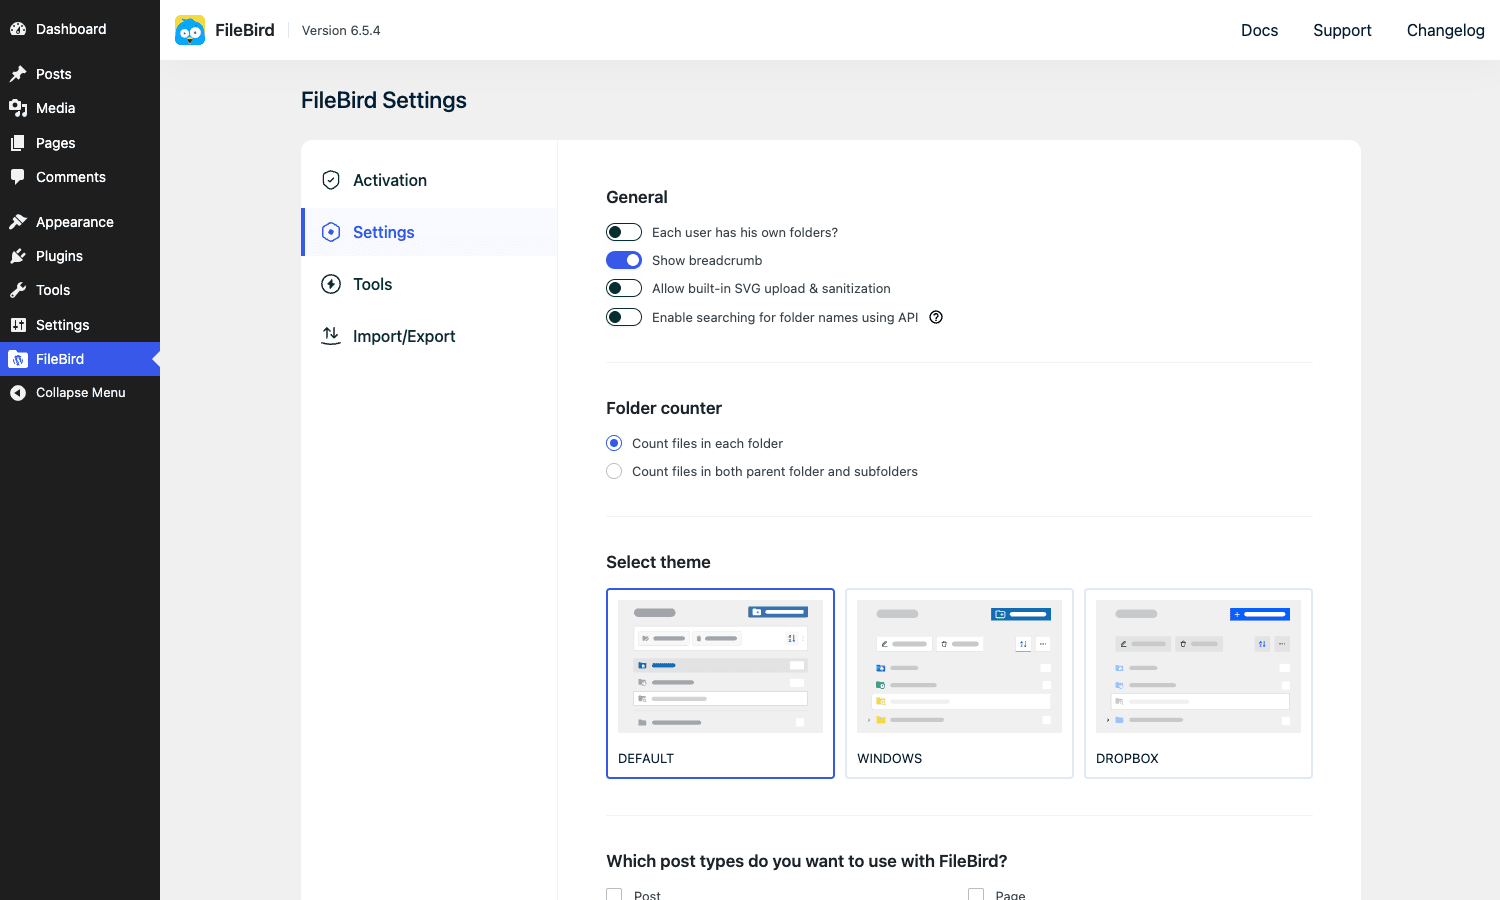Click the Comments bubble icon
The image size is (1500, 900).
point(18,177)
